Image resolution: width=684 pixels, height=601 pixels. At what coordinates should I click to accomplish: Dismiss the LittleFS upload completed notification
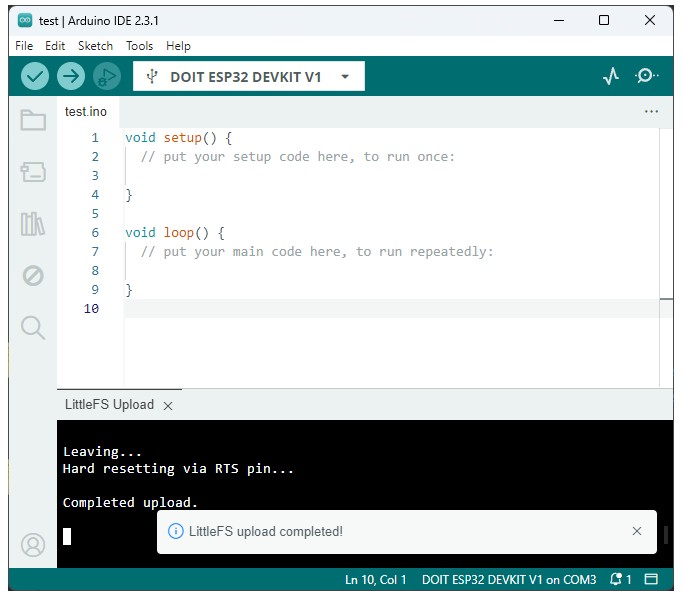click(x=637, y=531)
